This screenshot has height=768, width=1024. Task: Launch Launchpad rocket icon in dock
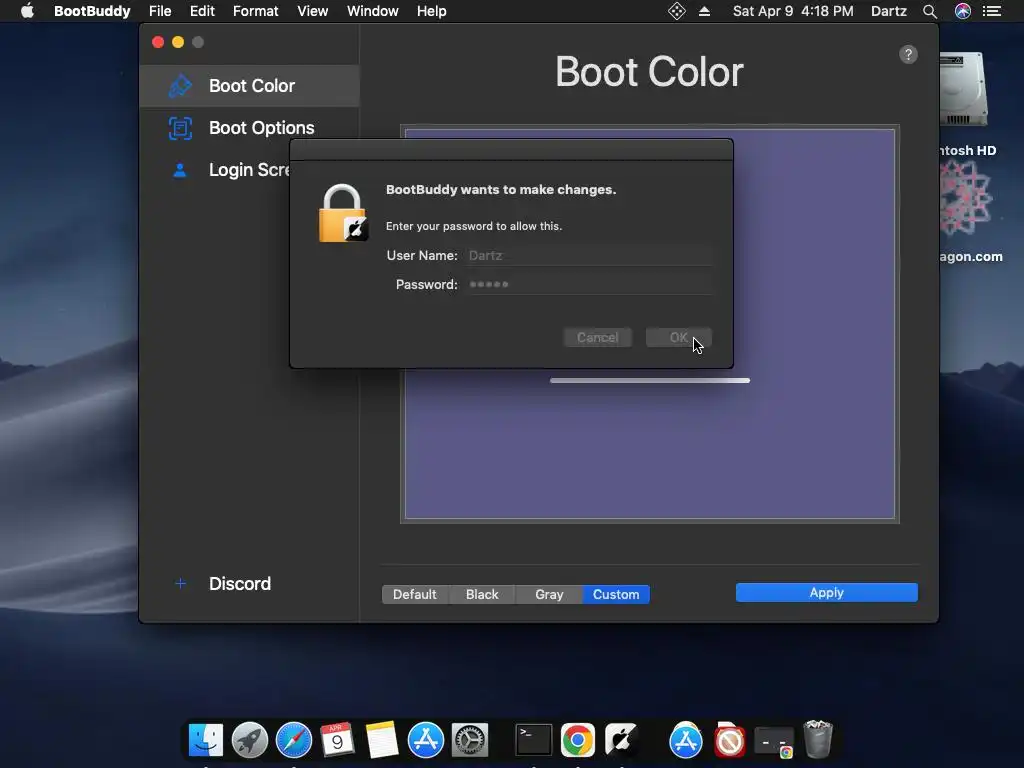click(250, 740)
